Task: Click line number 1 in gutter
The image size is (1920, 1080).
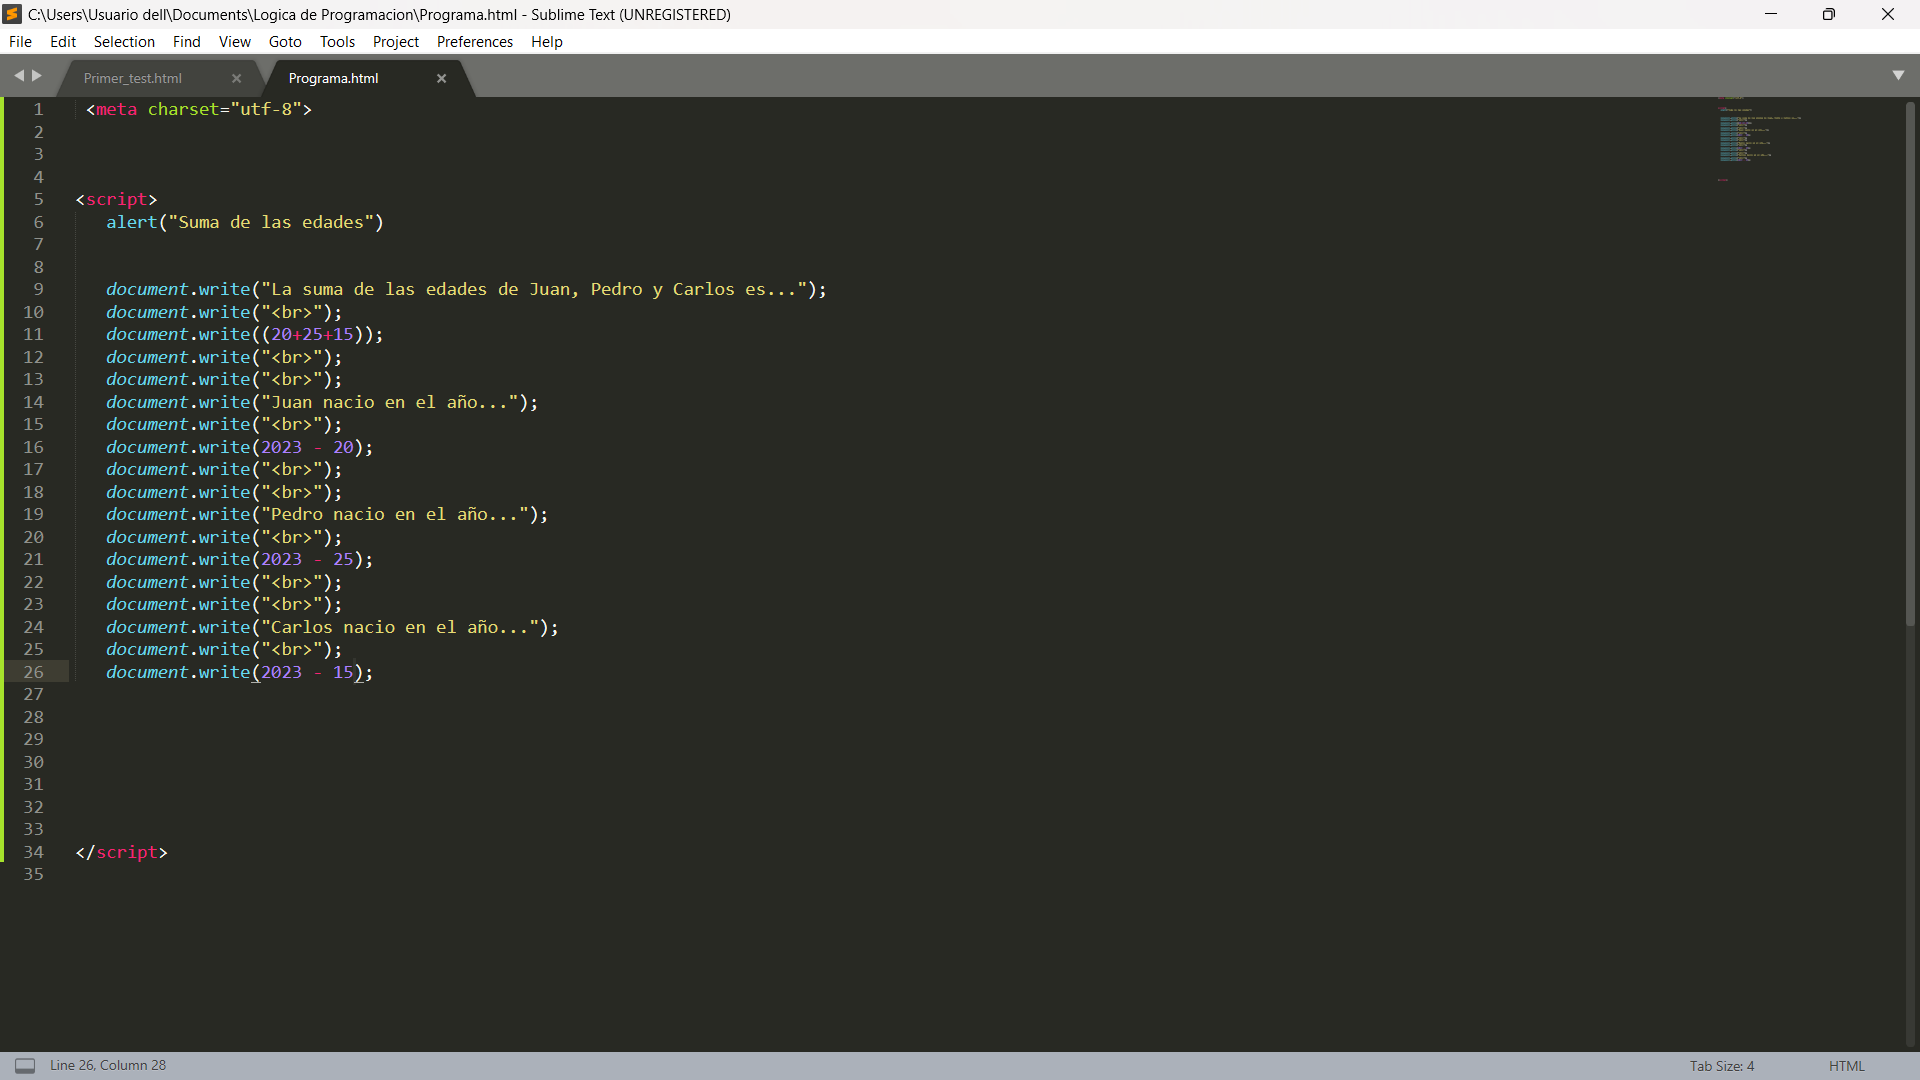Action: click(38, 109)
